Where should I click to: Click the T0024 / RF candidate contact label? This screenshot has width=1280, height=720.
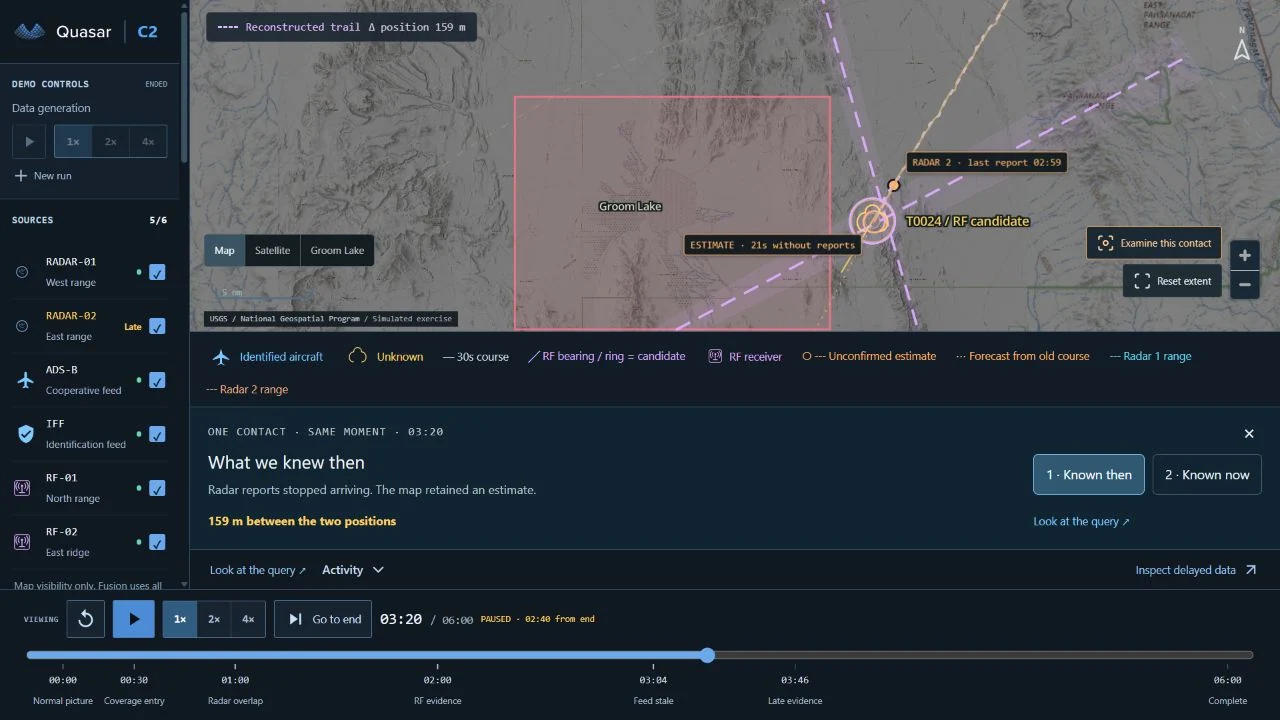(x=967, y=221)
